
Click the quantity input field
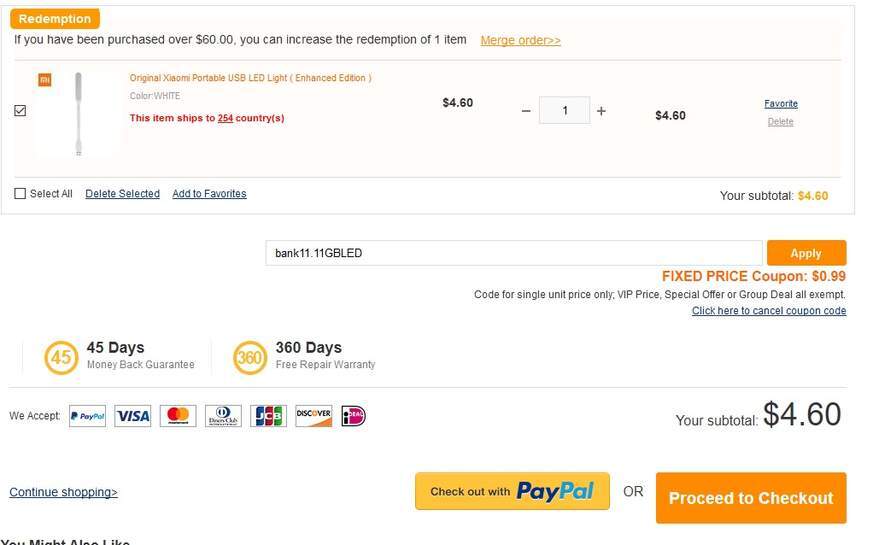click(x=564, y=111)
